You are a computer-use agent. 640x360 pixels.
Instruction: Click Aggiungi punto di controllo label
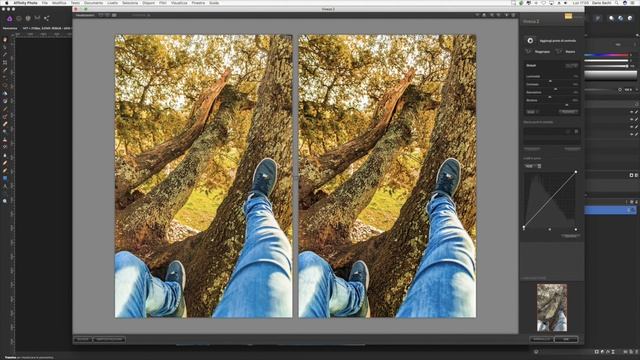558,41
